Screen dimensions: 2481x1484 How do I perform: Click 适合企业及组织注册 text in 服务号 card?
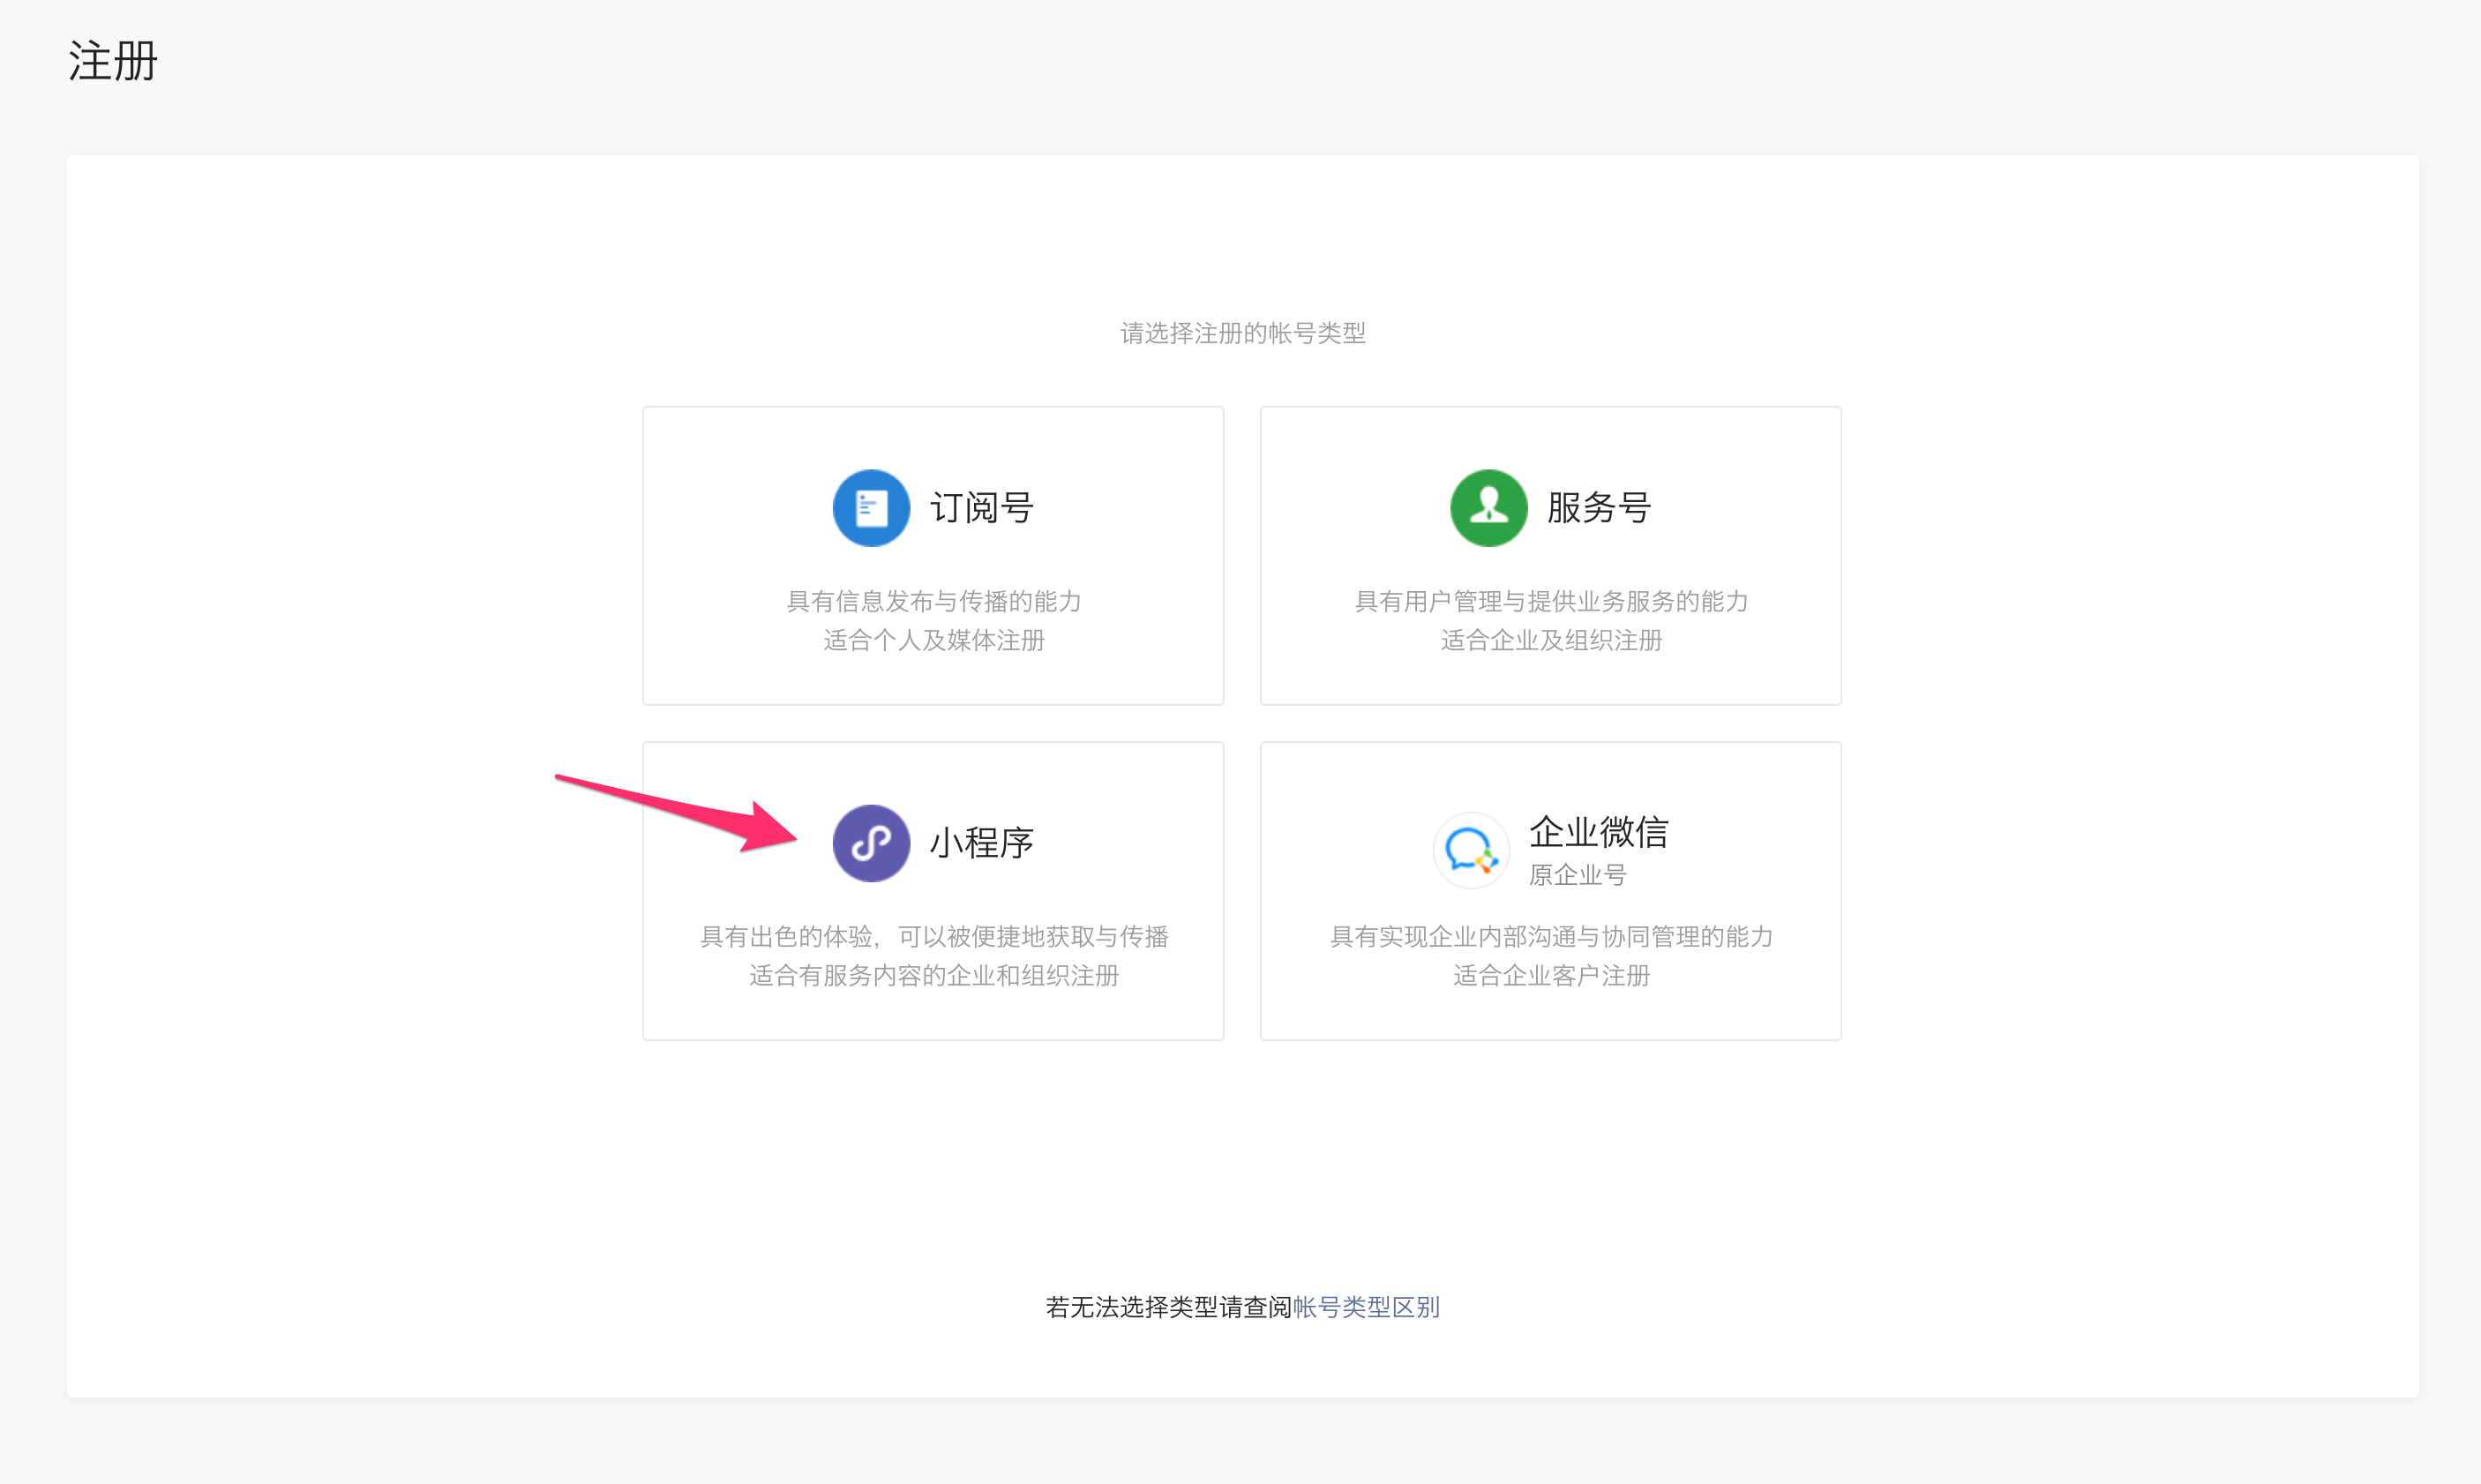(x=1550, y=640)
